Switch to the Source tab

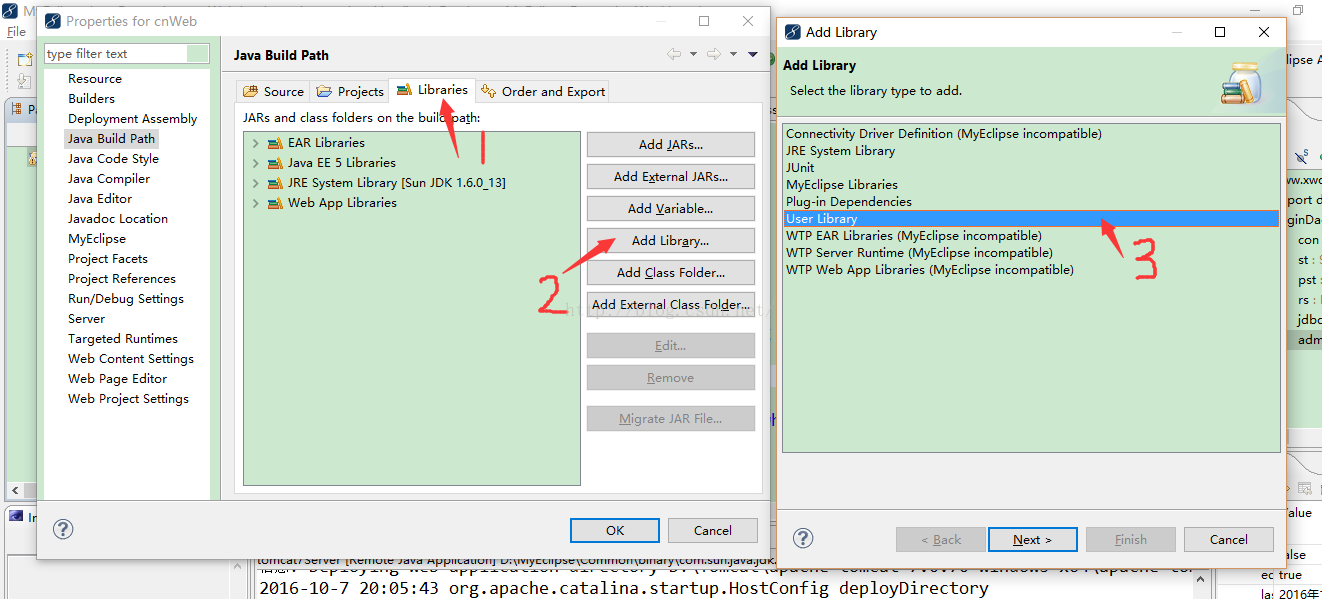click(273, 91)
